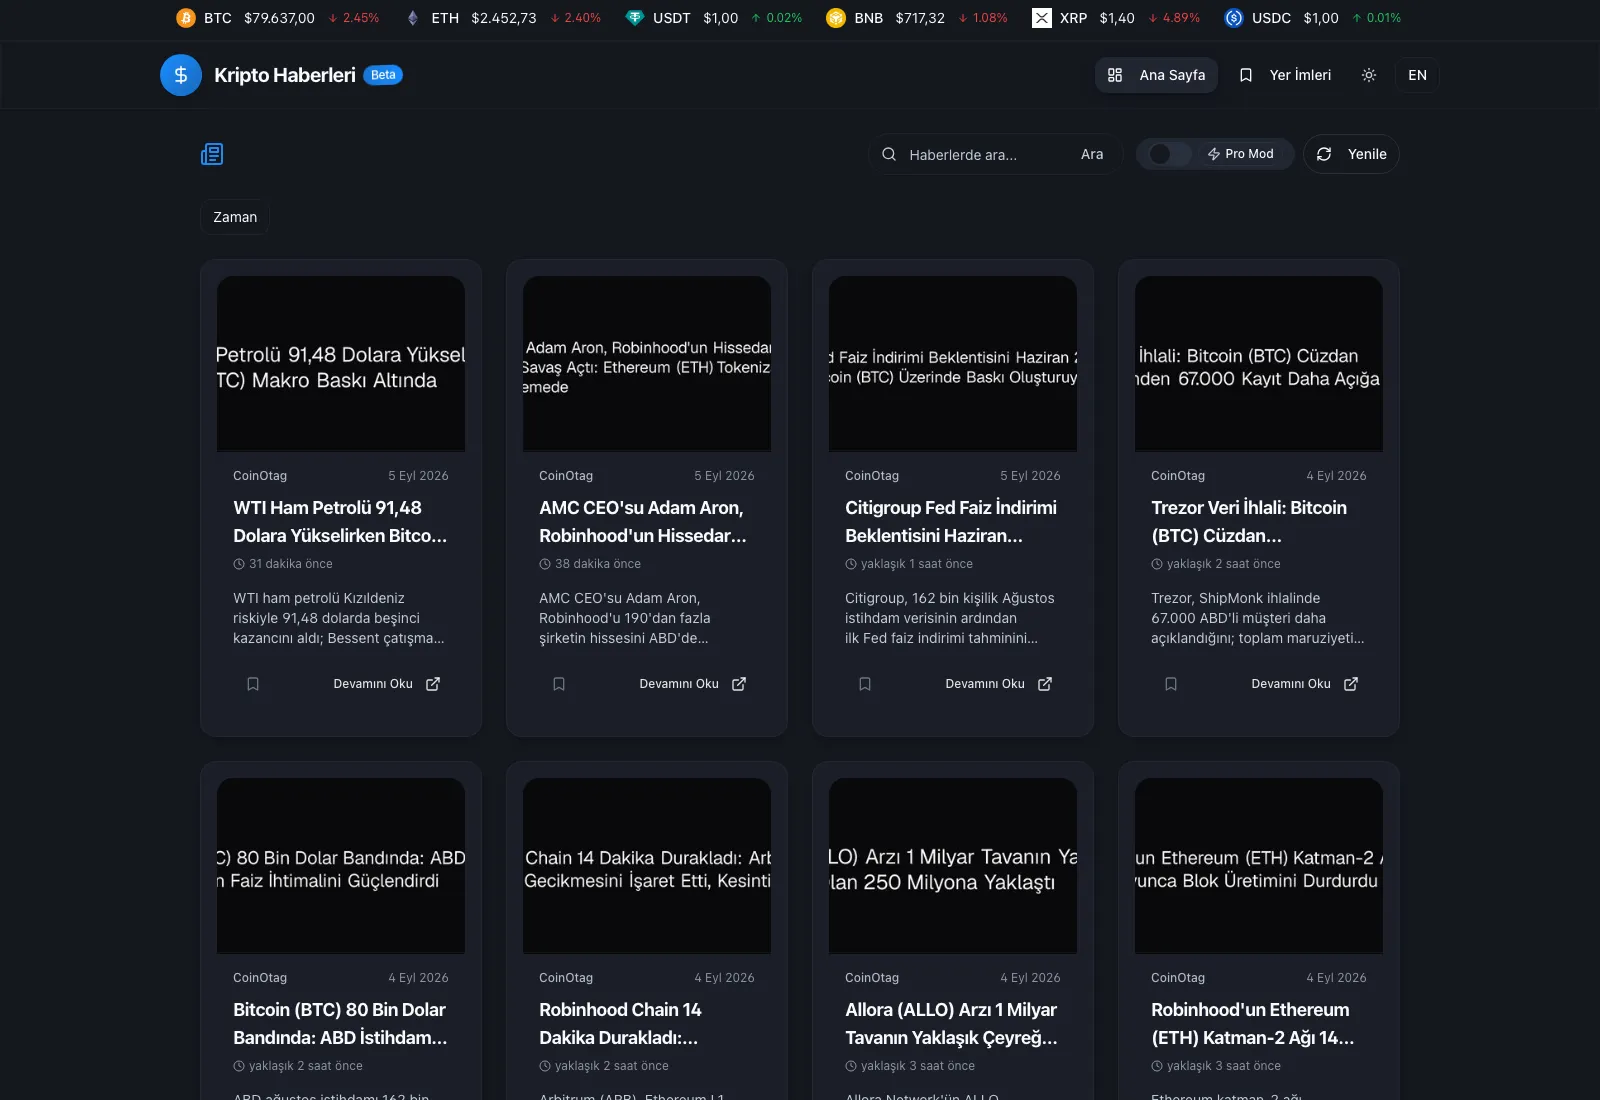Click the BTC coin icon in ticker
The image size is (1600, 1100).
point(186,18)
